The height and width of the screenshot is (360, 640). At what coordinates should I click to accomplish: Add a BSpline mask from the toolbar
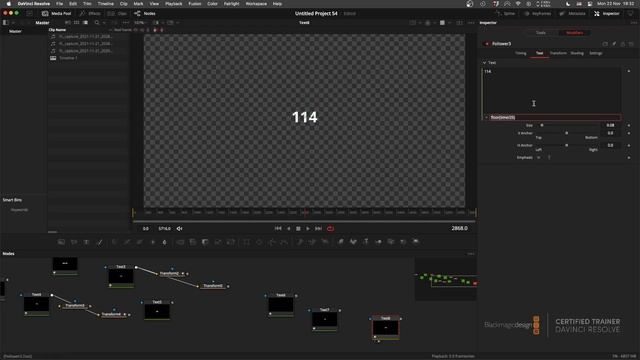(x=284, y=242)
